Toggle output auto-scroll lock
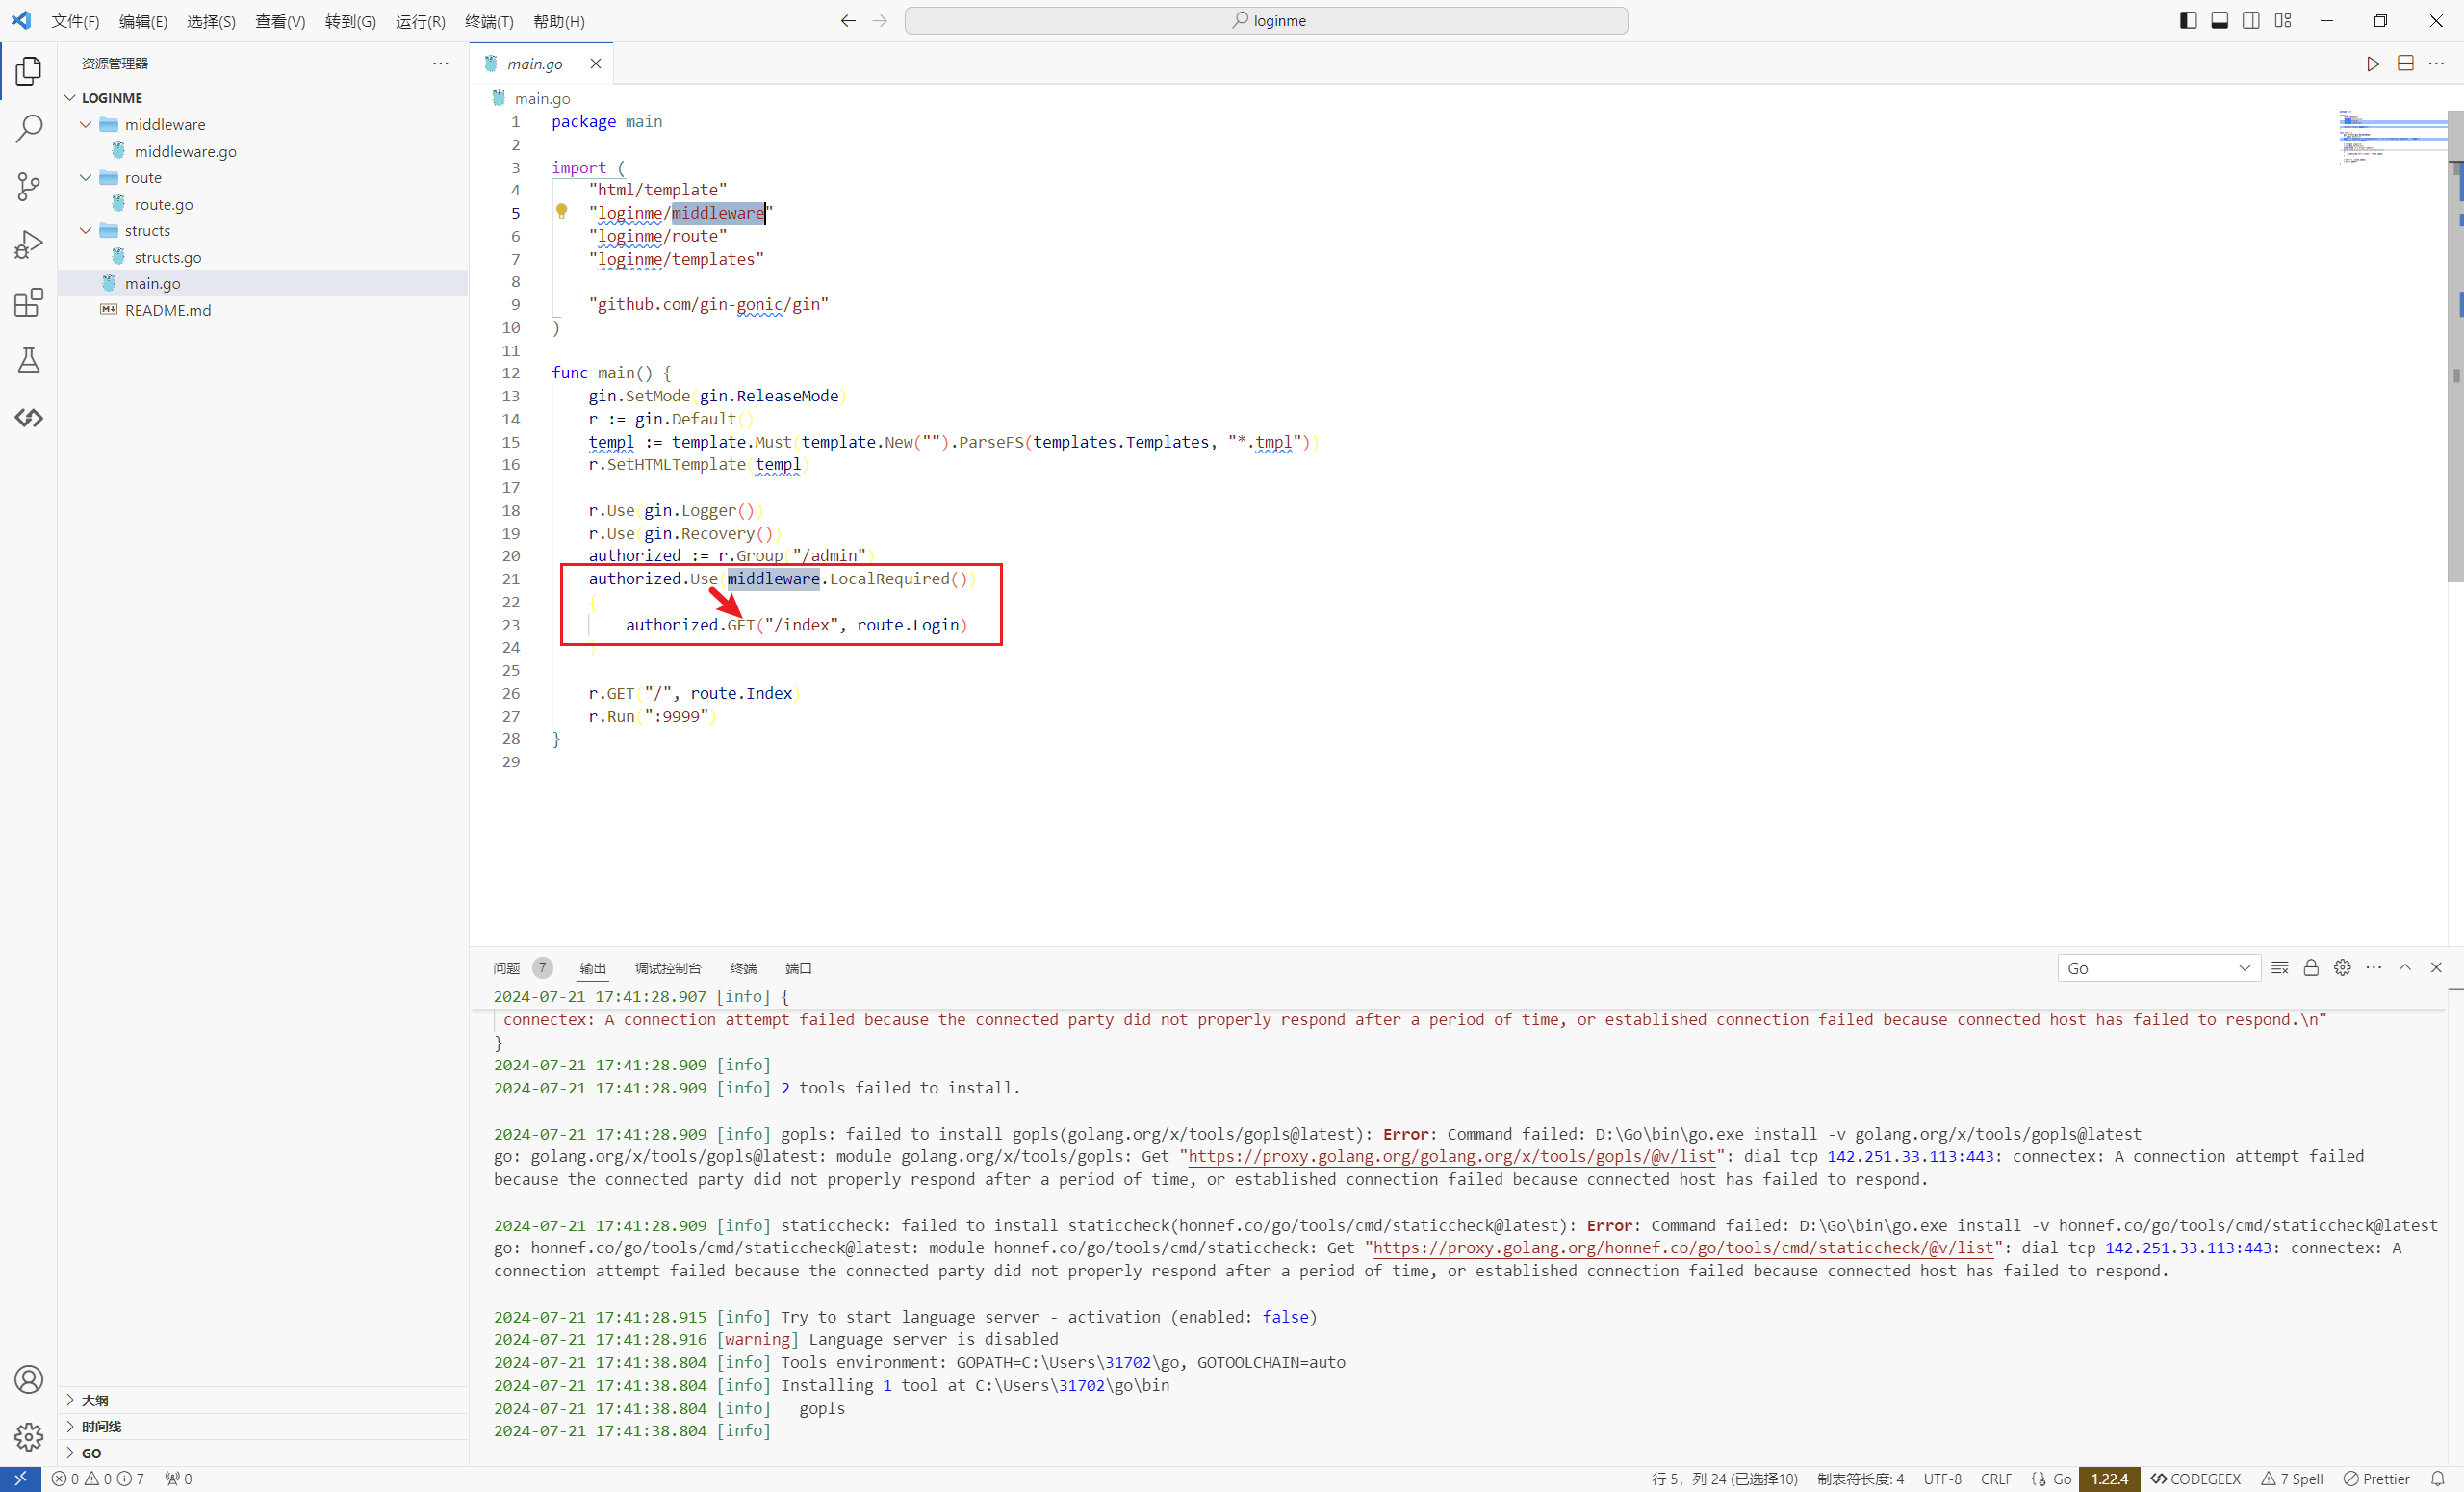Screen dimensions: 2464x1492 2311,967
